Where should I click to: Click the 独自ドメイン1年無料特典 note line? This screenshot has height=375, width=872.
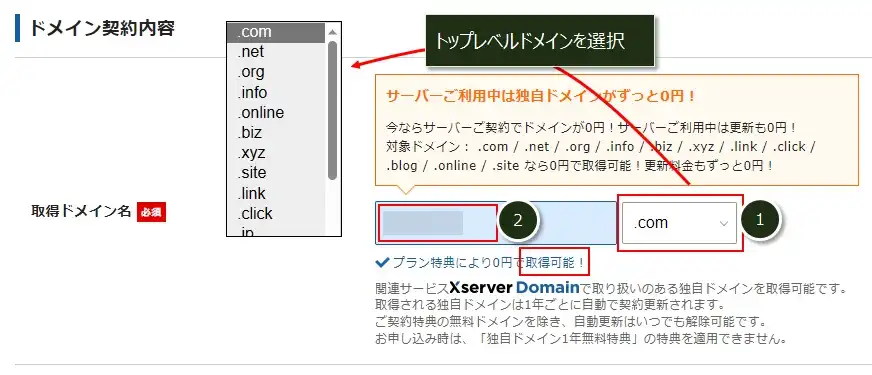pyautogui.click(x=581, y=339)
